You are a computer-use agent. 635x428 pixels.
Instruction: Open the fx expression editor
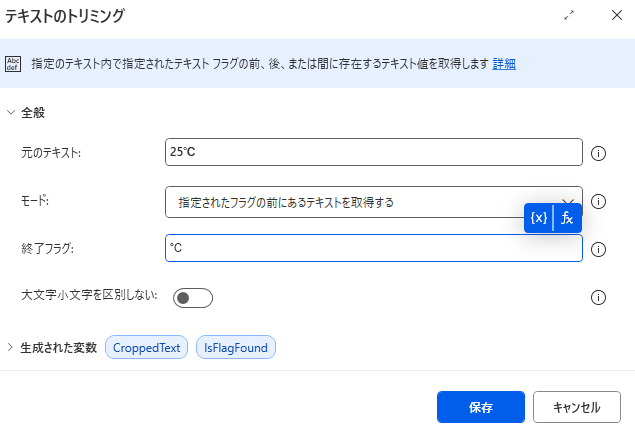coord(567,218)
